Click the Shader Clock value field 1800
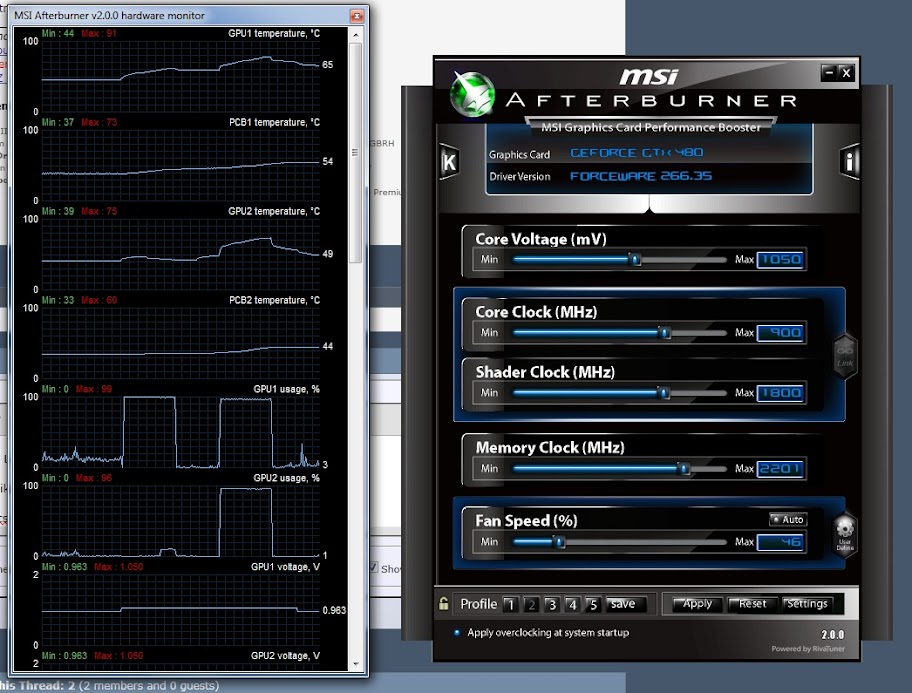This screenshot has height=693, width=912. point(781,393)
